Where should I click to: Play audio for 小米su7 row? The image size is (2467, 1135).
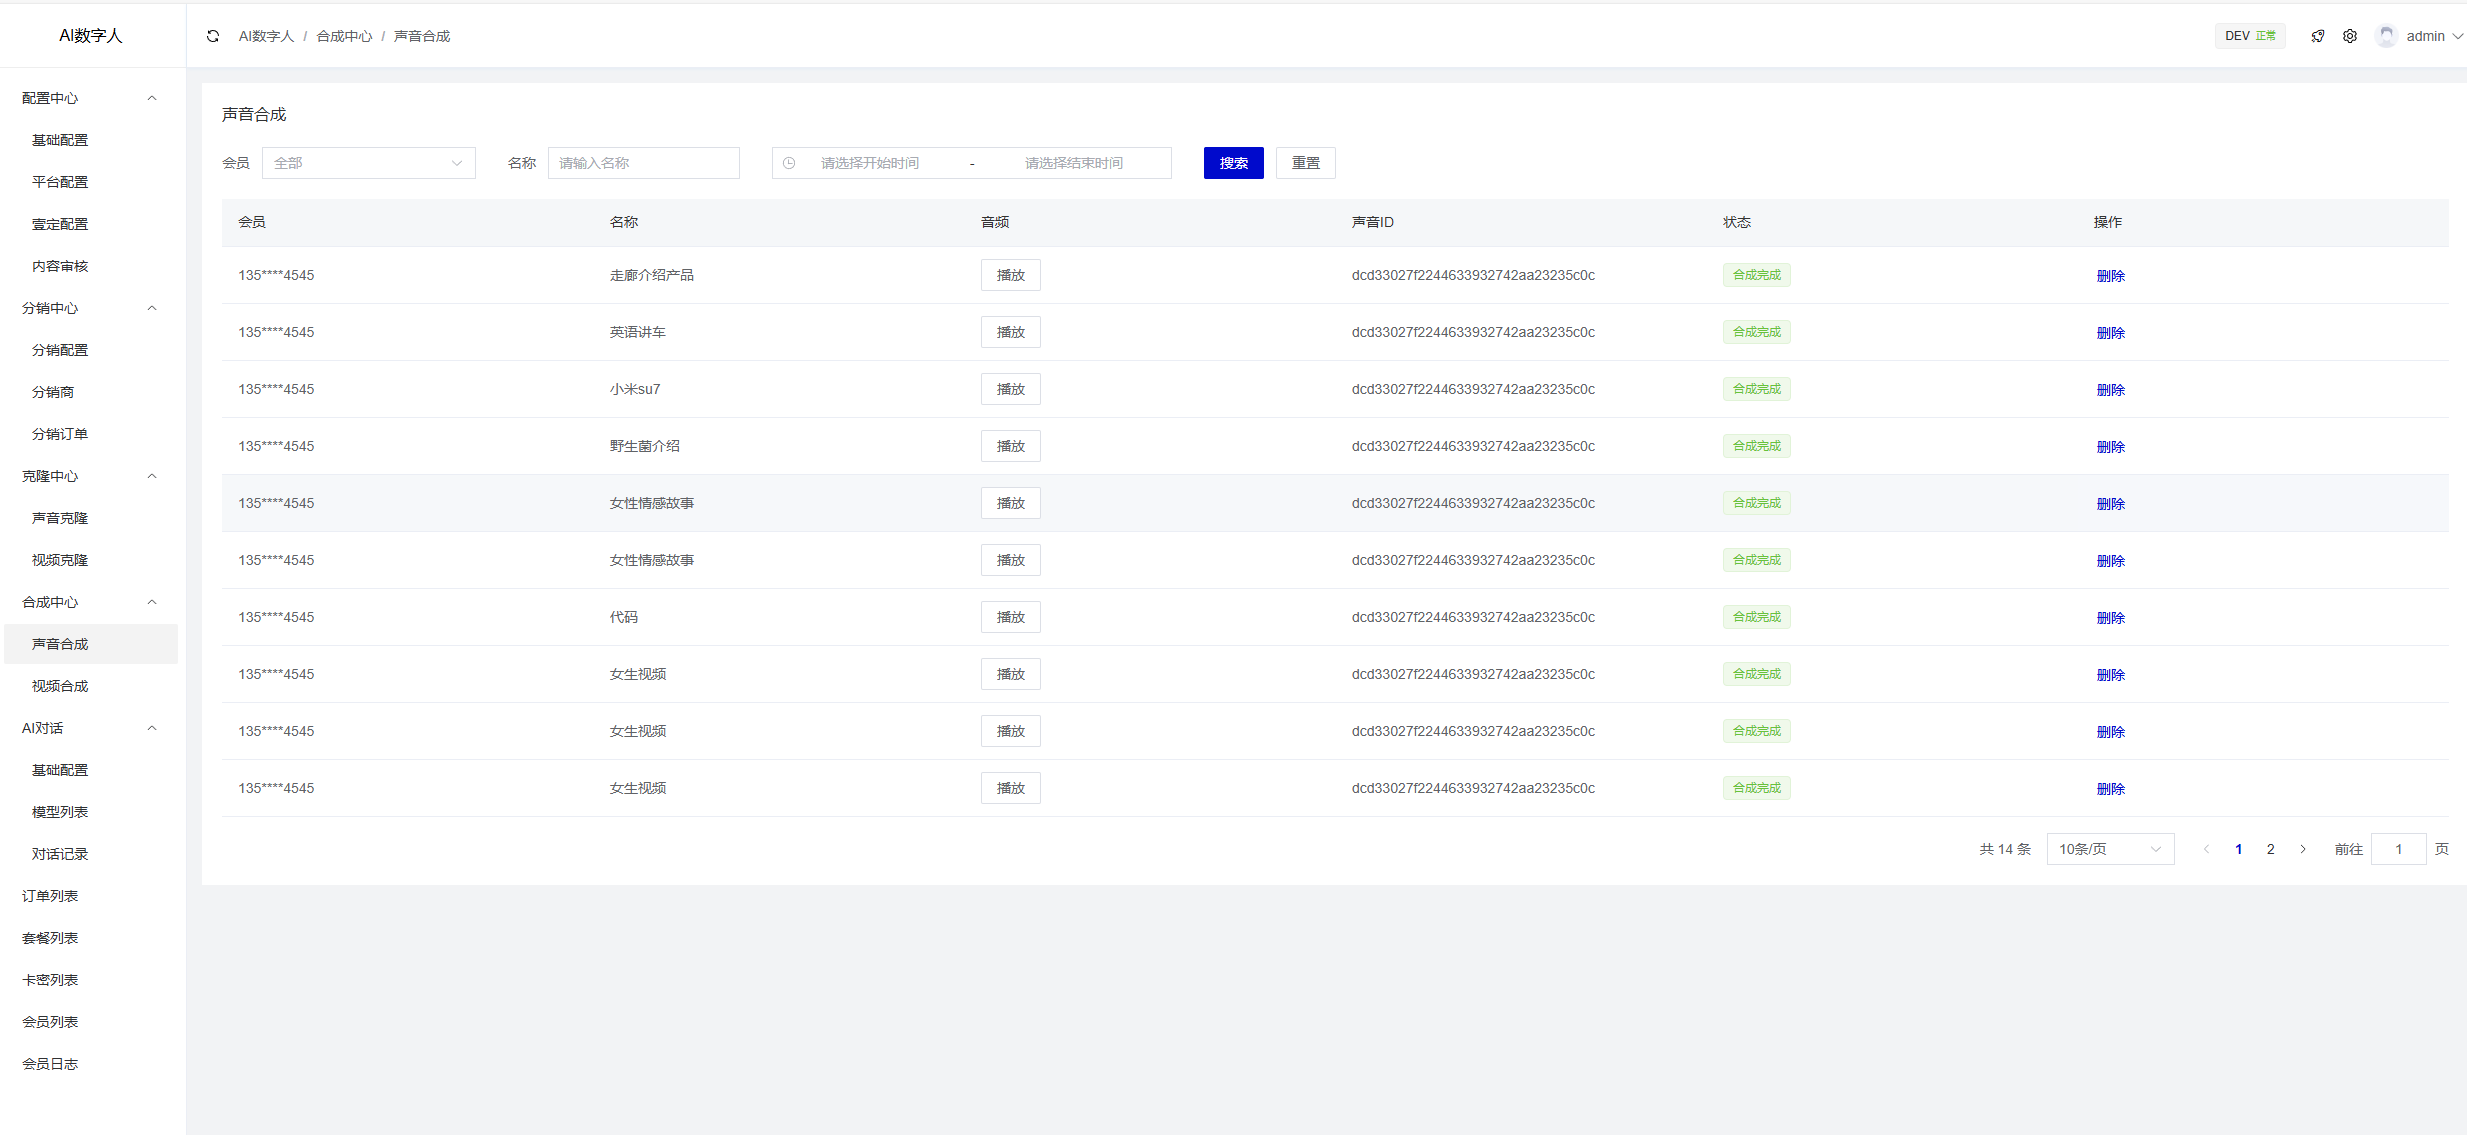1010,389
